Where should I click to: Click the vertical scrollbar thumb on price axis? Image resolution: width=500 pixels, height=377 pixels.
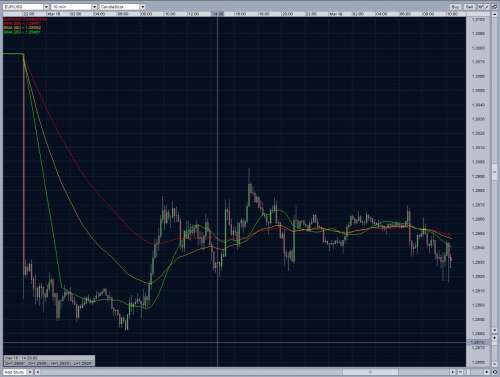[494, 171]
